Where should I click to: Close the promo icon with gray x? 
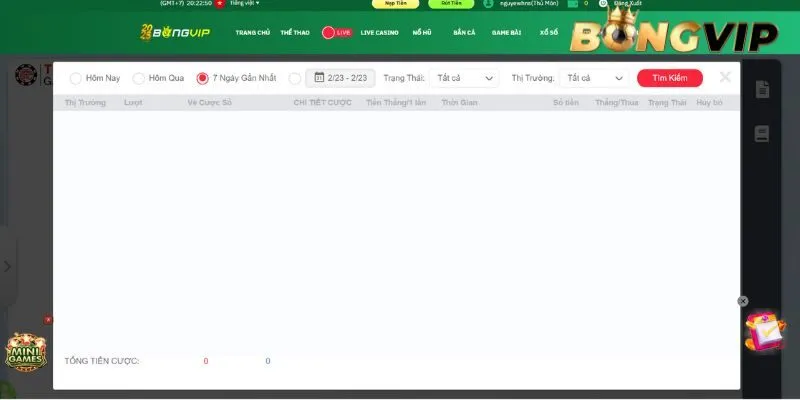coord(743,301)
